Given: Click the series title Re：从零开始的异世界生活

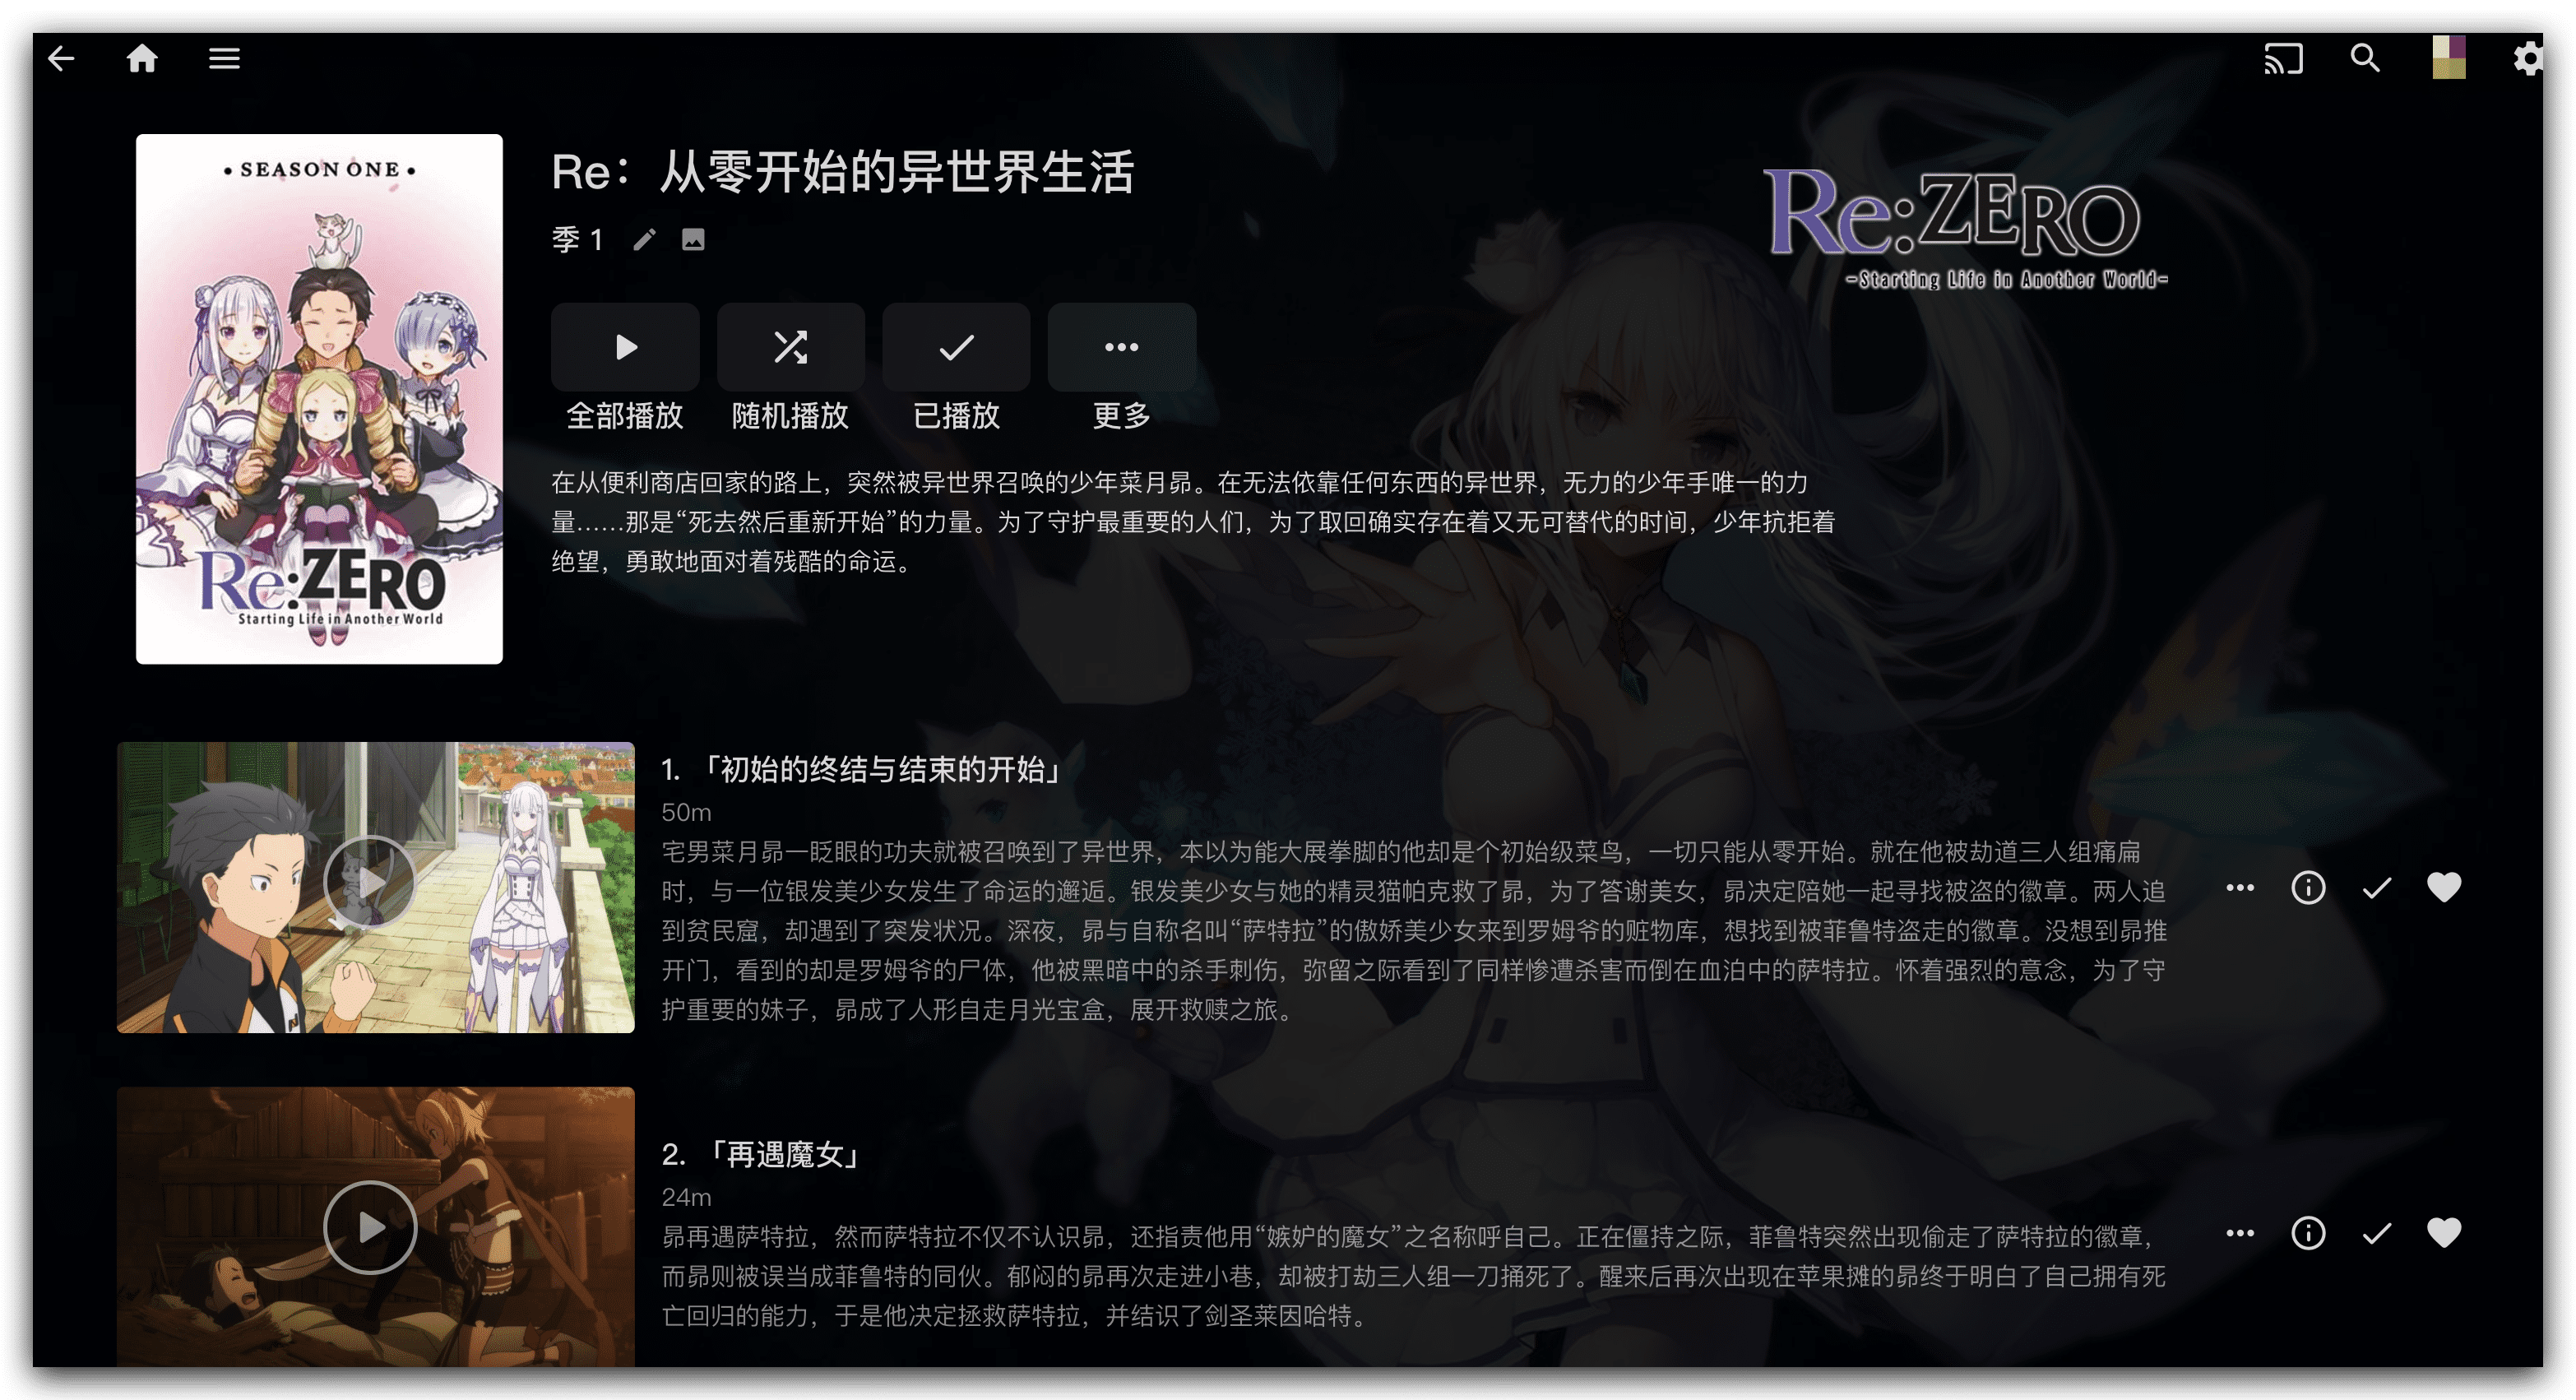Looking at the screenshot, I should click(843, 172).
